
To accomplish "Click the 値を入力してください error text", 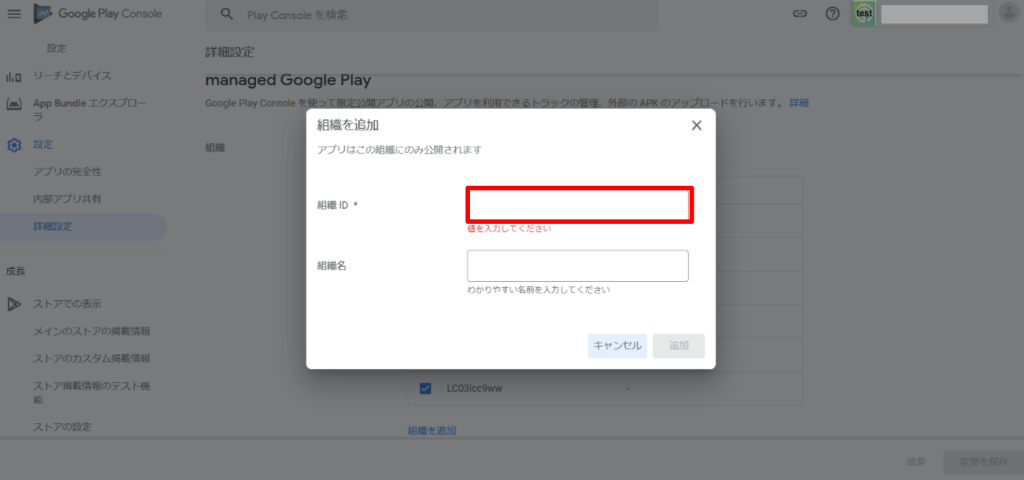I will [509, 229].
